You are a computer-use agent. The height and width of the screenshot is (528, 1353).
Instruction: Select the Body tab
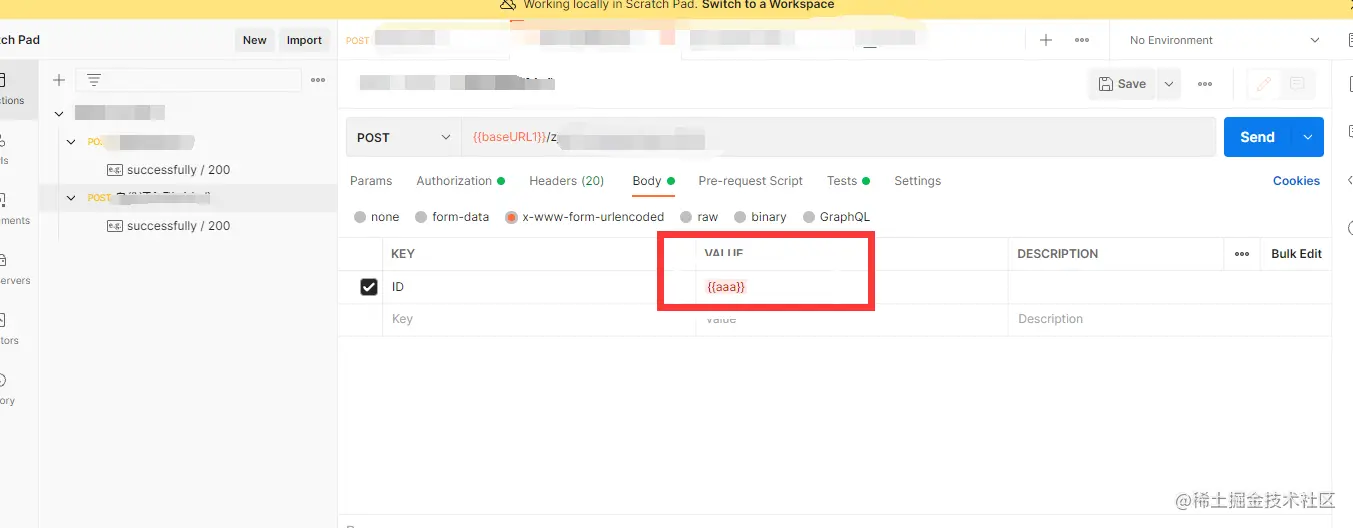653,181
